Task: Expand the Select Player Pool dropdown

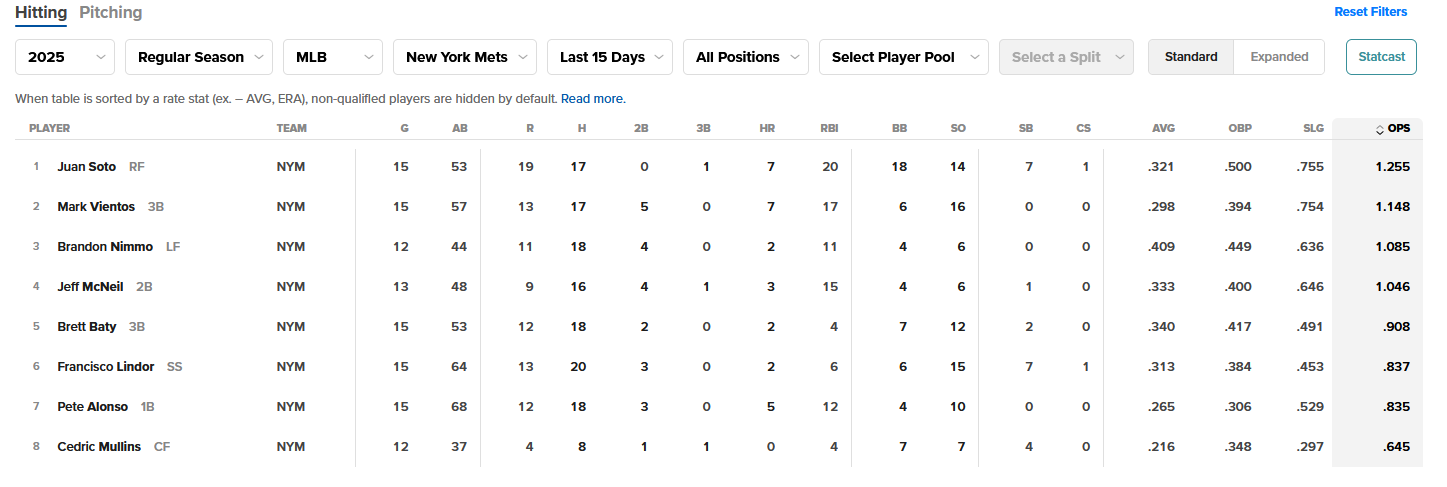Action: (903, 57)
